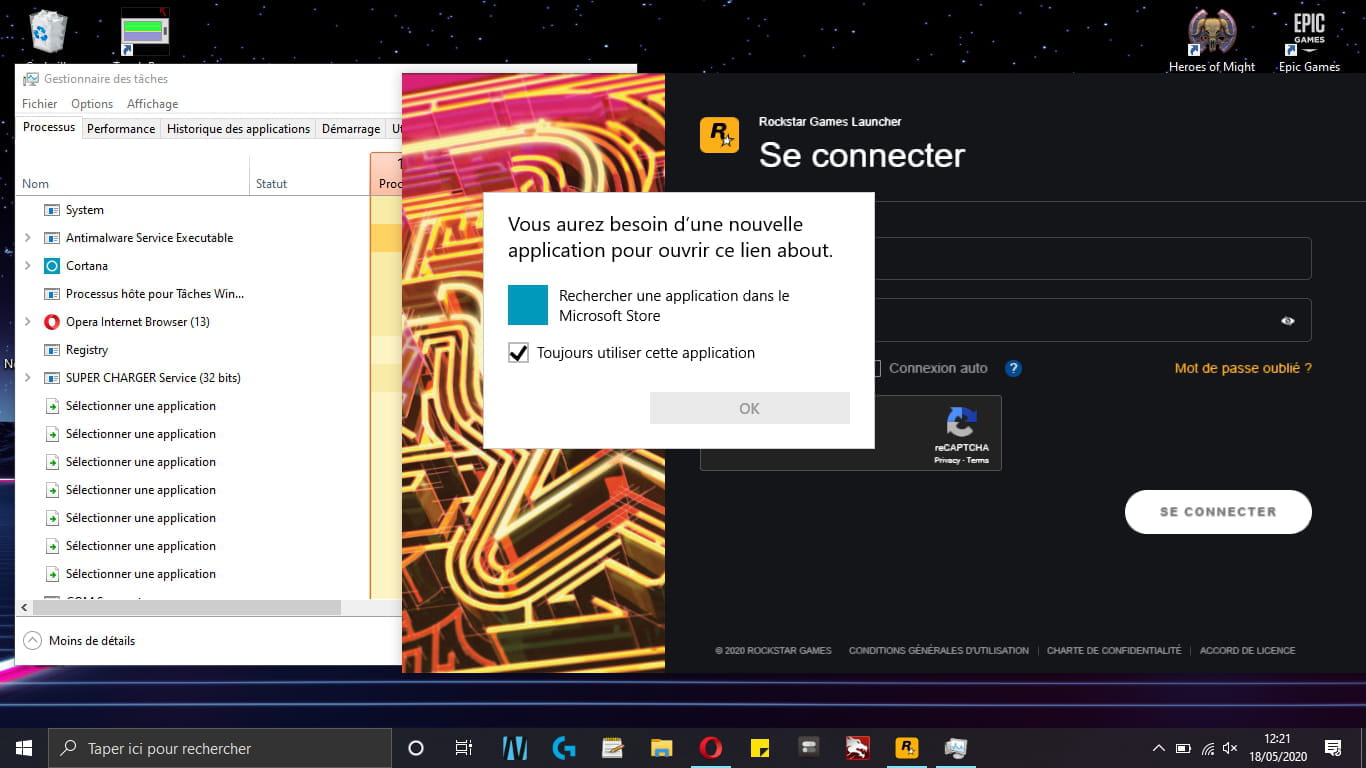Open Opera browser from the taskbar
This screenshot has height=768, width=1366.
pyautogui.click(x=711, y=748)
